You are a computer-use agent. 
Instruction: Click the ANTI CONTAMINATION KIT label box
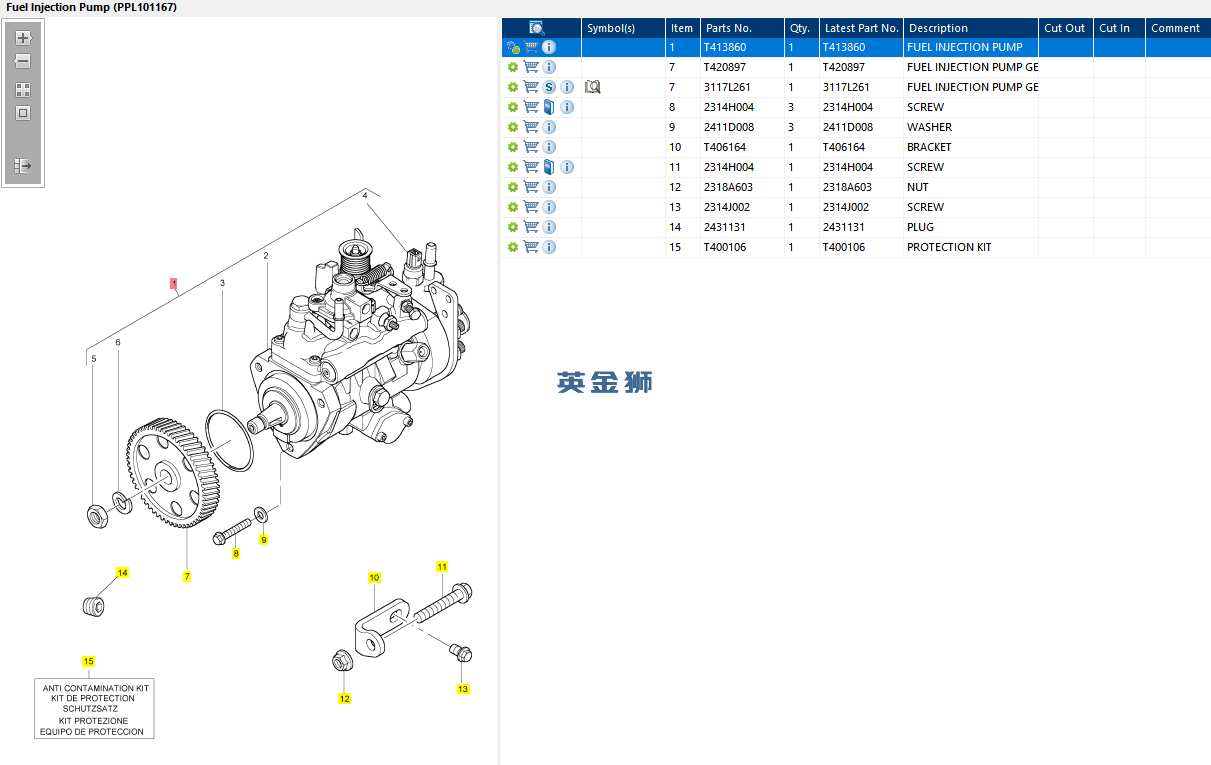click(x=94, y=710)
